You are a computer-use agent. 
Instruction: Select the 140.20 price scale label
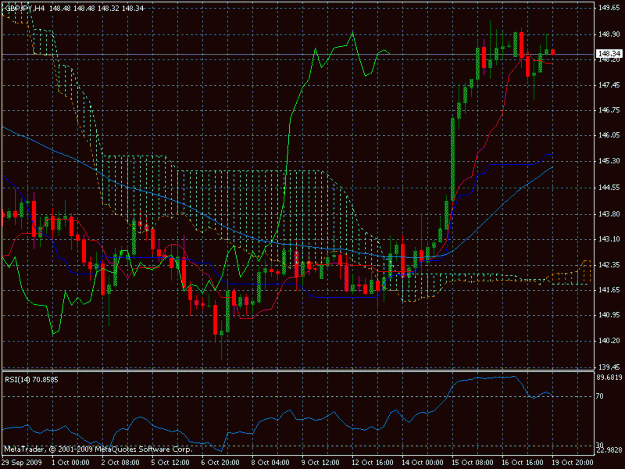[609, 341]
